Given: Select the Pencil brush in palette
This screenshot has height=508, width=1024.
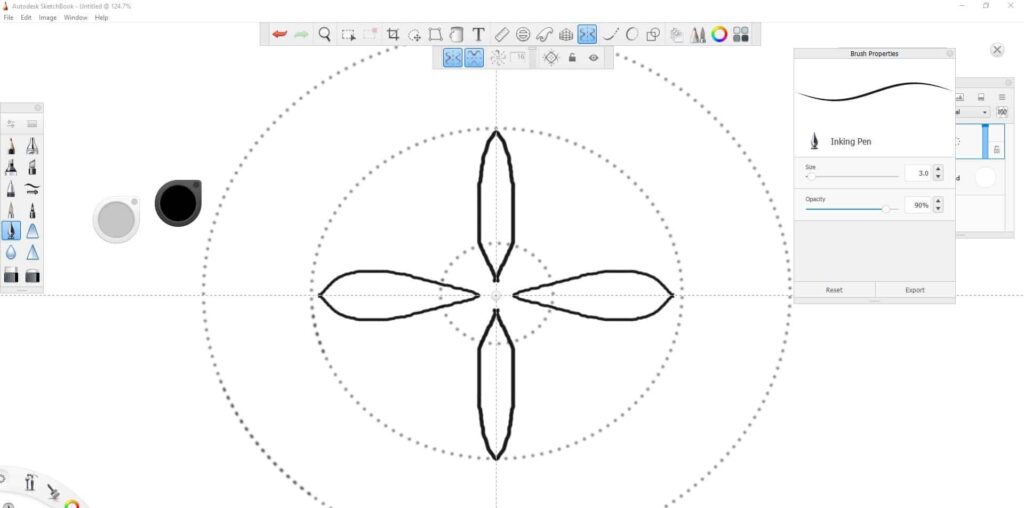Looking at the screenshot, I should click(x=11, y=146).
